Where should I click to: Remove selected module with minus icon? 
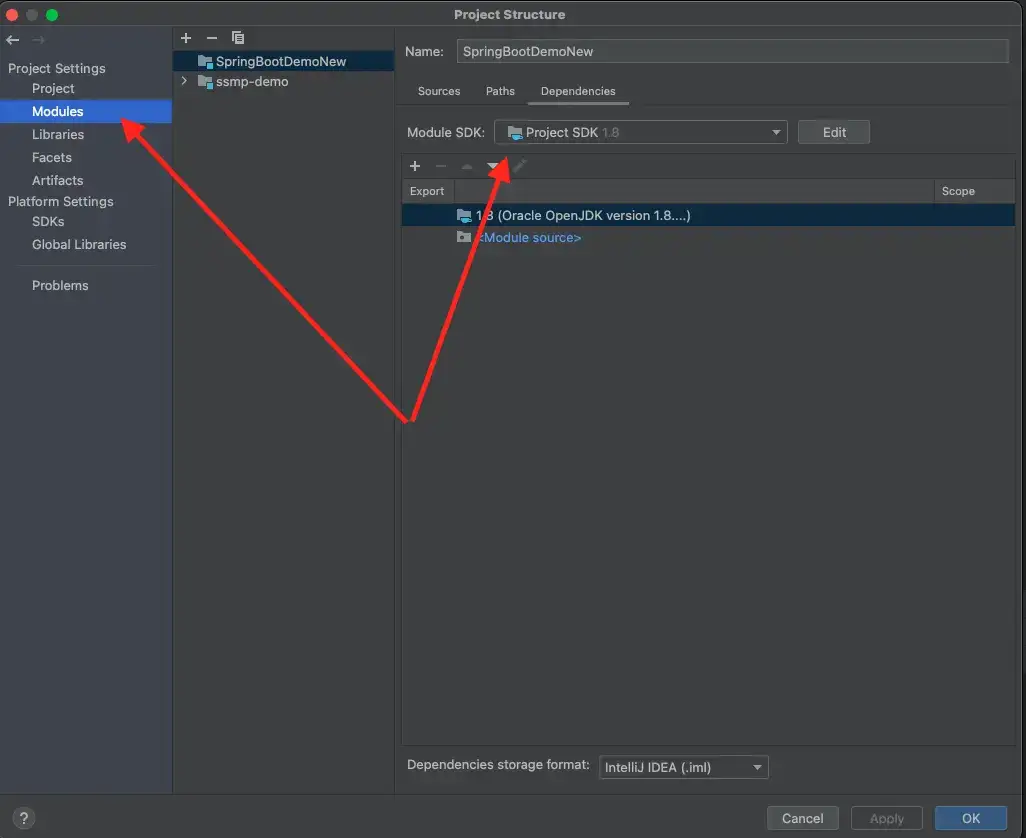pos(211,38)
